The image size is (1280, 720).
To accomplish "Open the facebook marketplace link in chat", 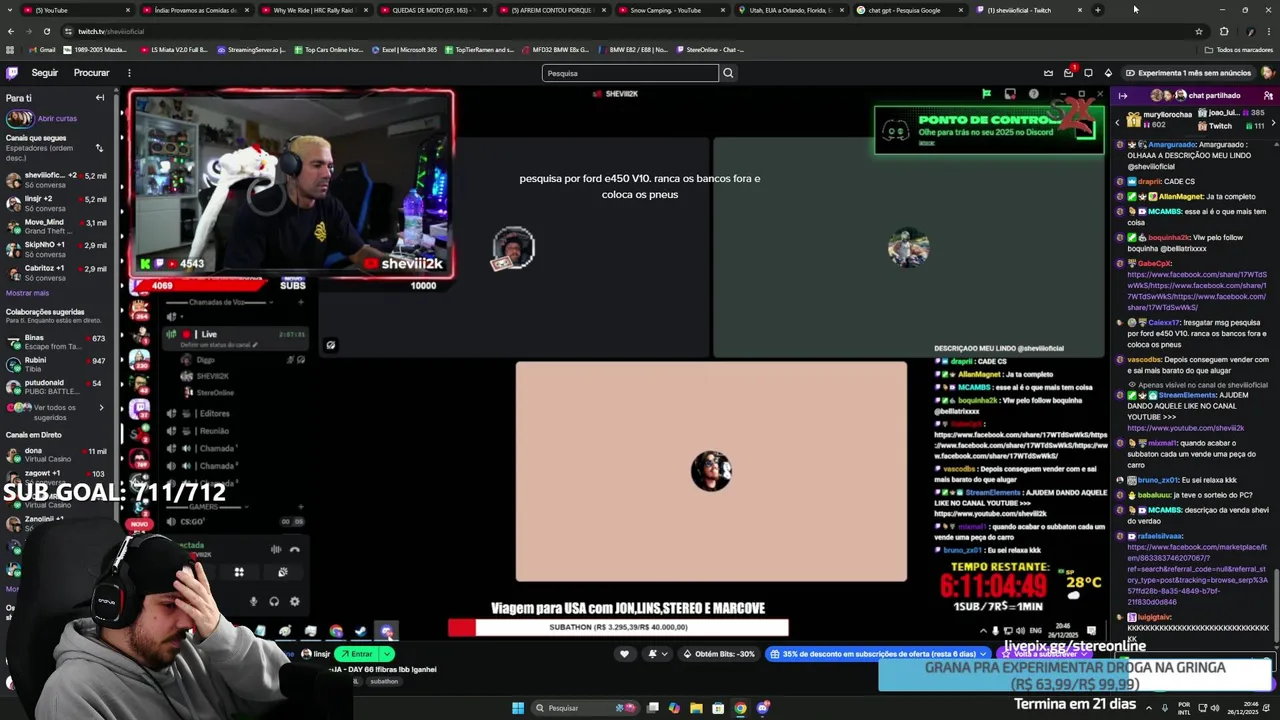I will pos(1197,575).
